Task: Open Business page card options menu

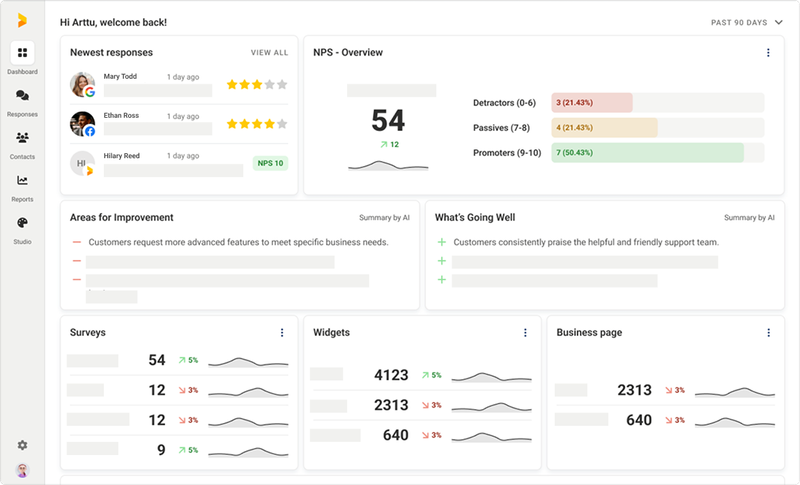Action: [768, 333]
